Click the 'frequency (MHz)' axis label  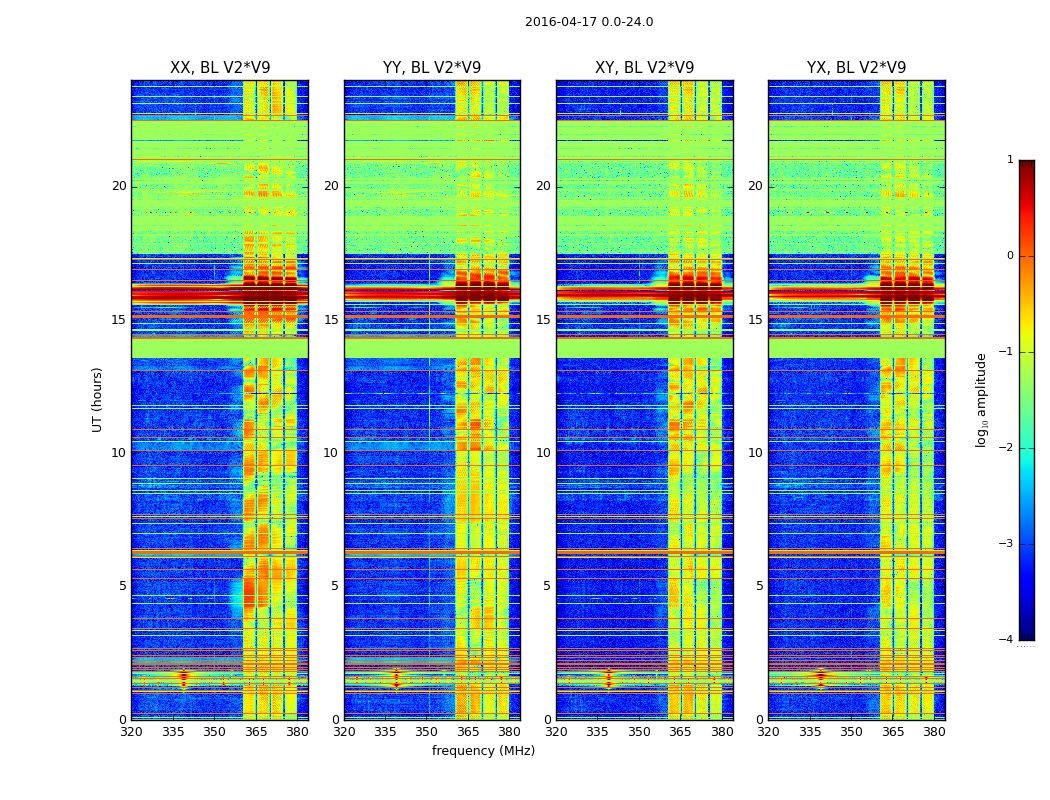[x=483, y=750]
